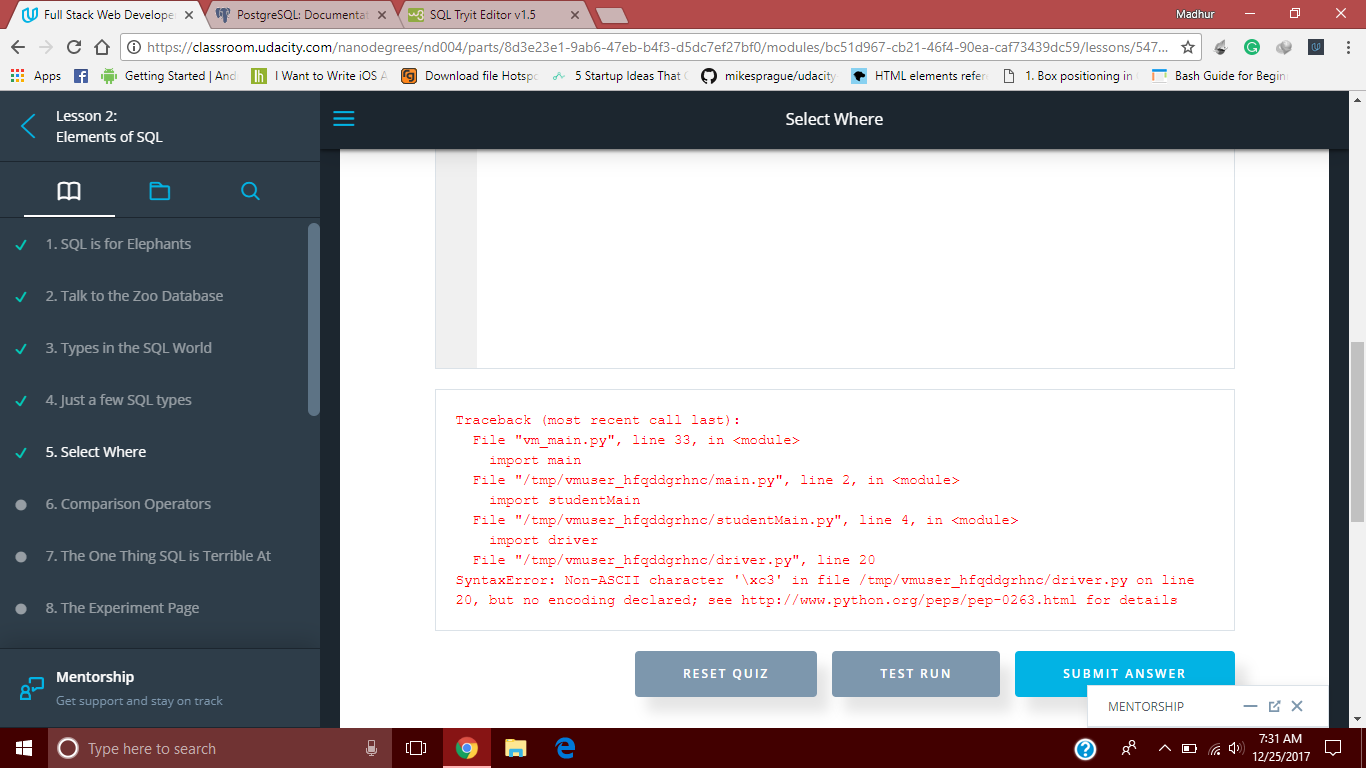Open File Explorer from the taskbar
Image resolution: width=1366 pixels, height=768 pixels.
[514, 747]
